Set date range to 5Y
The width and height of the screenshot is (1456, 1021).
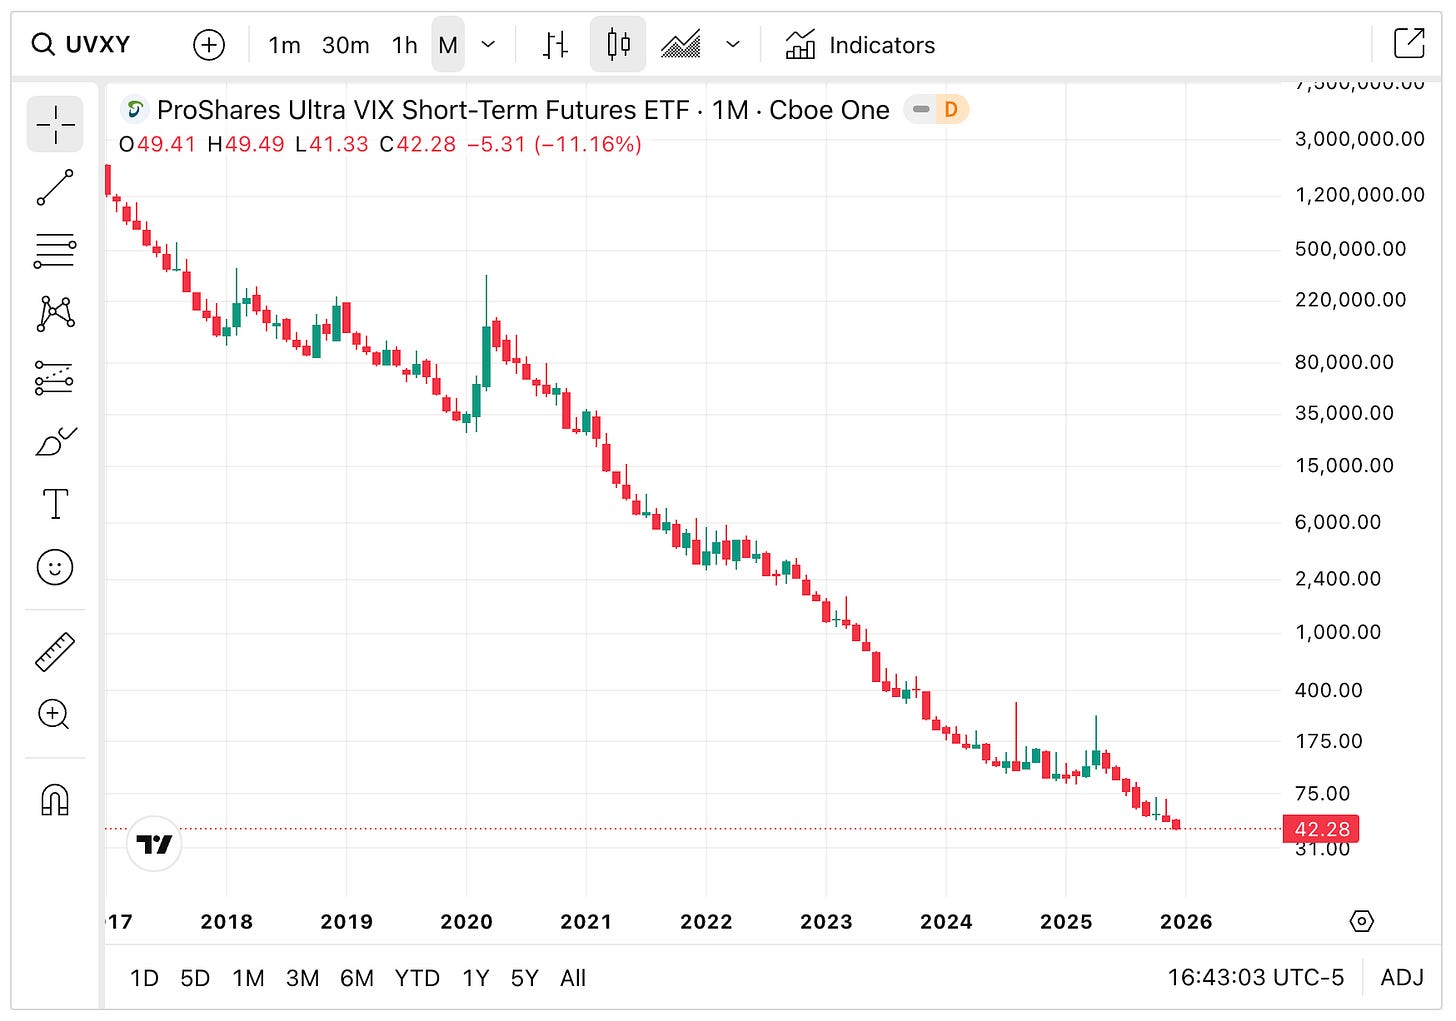click(524, 978)
